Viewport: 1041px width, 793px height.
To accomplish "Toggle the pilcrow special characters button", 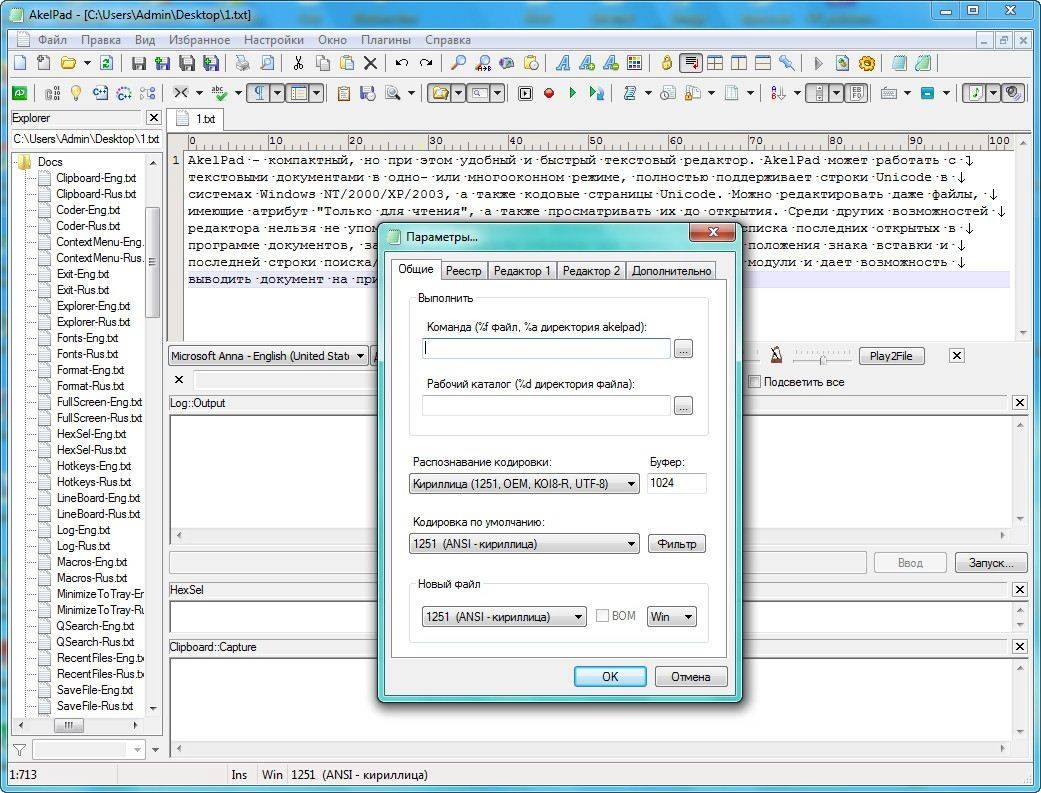I will pyautogui.click(x=259, y=93).
